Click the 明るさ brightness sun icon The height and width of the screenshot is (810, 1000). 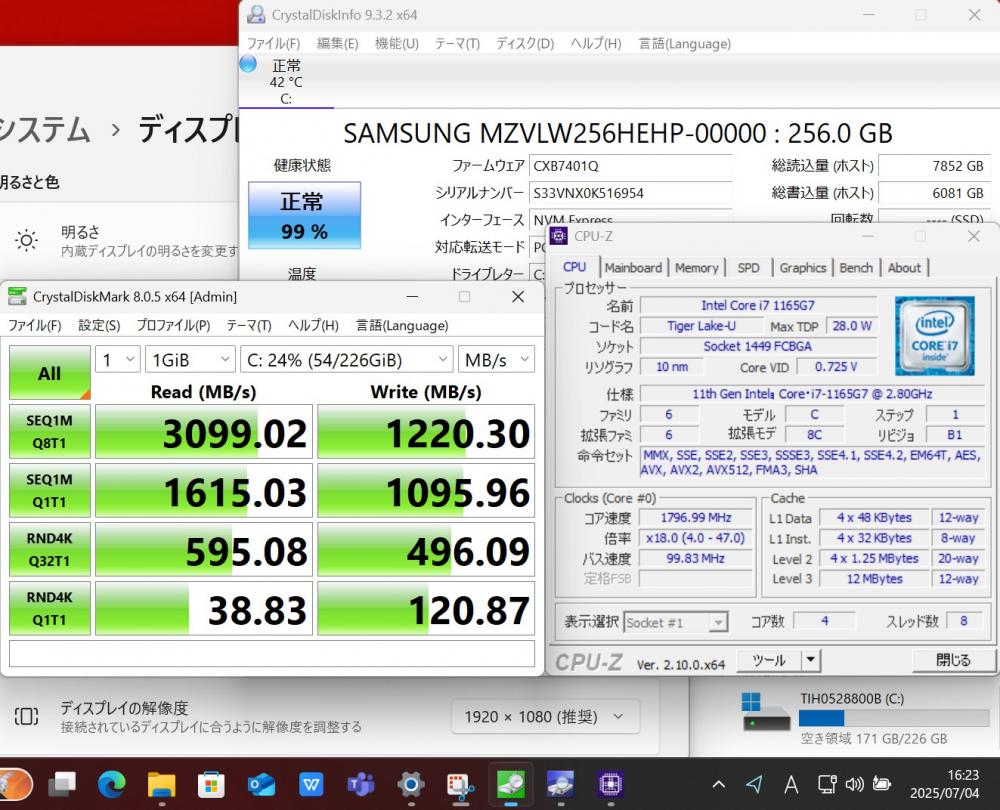coord(27,240)
